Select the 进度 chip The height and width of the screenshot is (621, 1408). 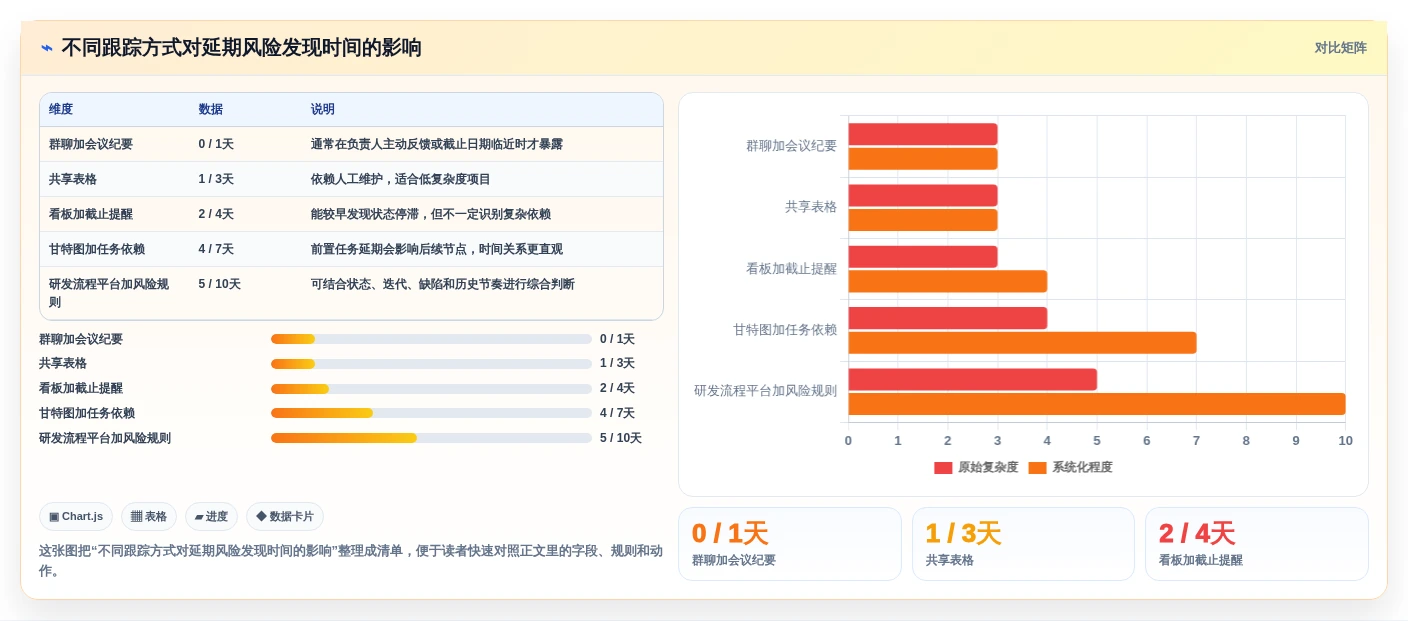[211, 516]
